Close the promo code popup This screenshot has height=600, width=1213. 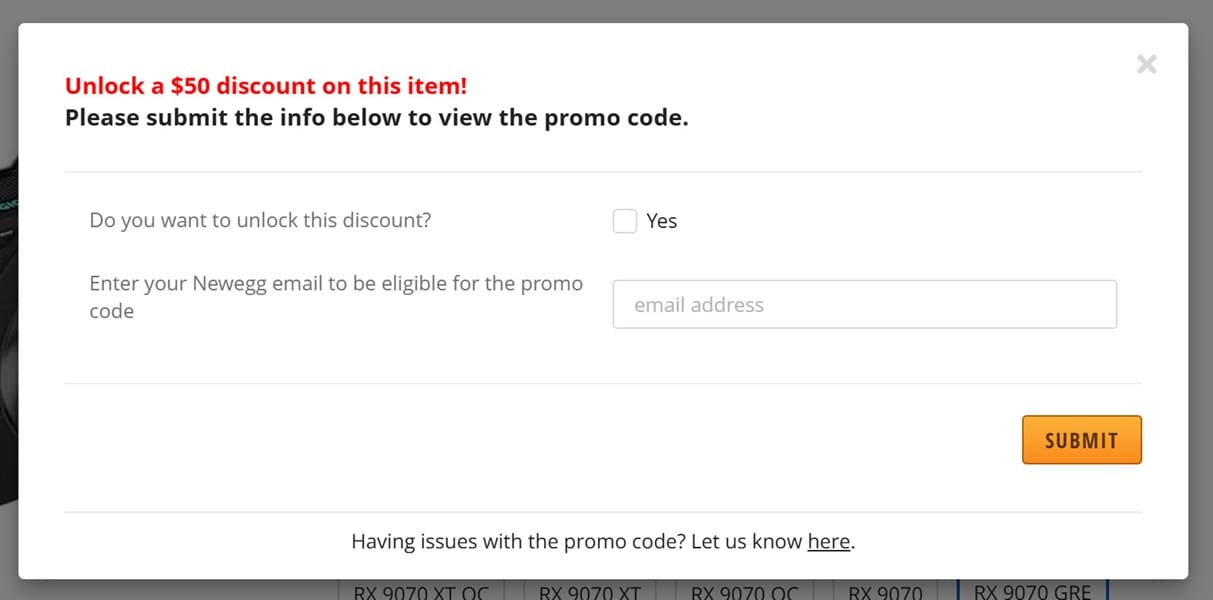click(x=1147, y=64)
